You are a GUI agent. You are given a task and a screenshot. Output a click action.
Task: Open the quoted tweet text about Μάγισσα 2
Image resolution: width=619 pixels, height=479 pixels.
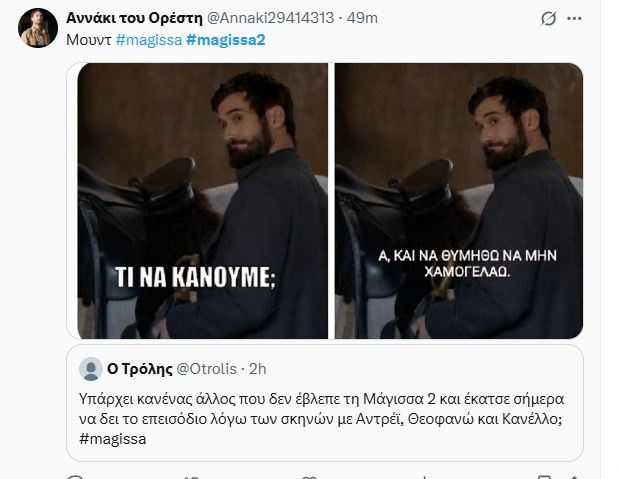click(321, 409)
